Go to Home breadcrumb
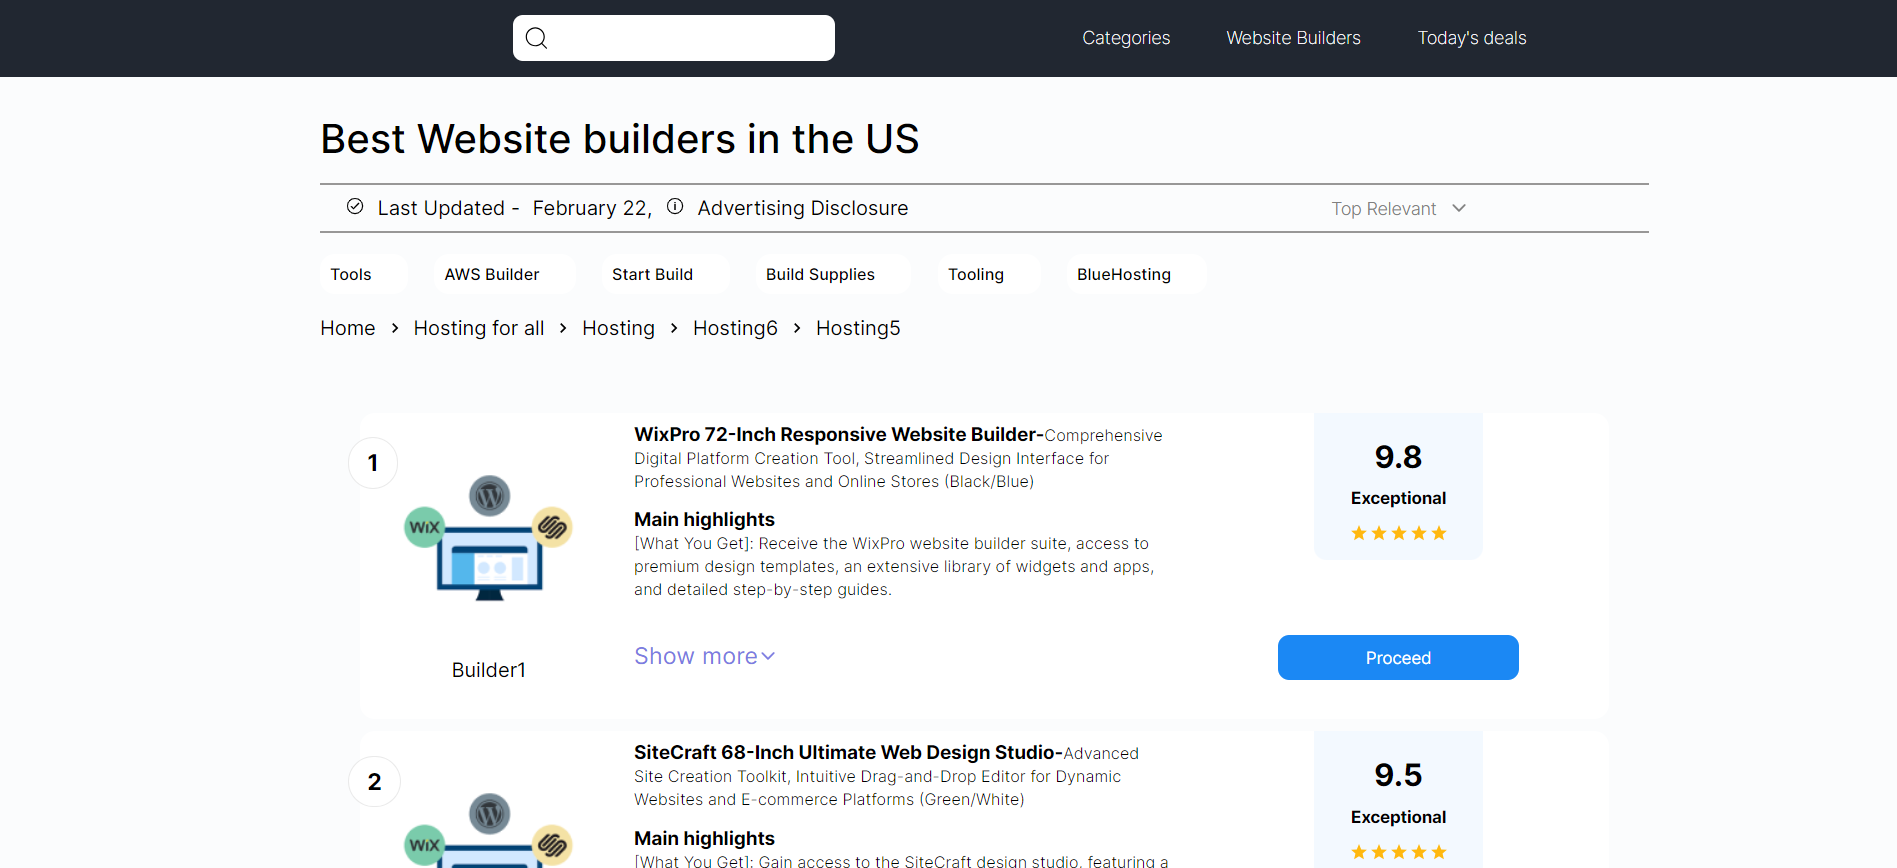 tap(348, 328)
